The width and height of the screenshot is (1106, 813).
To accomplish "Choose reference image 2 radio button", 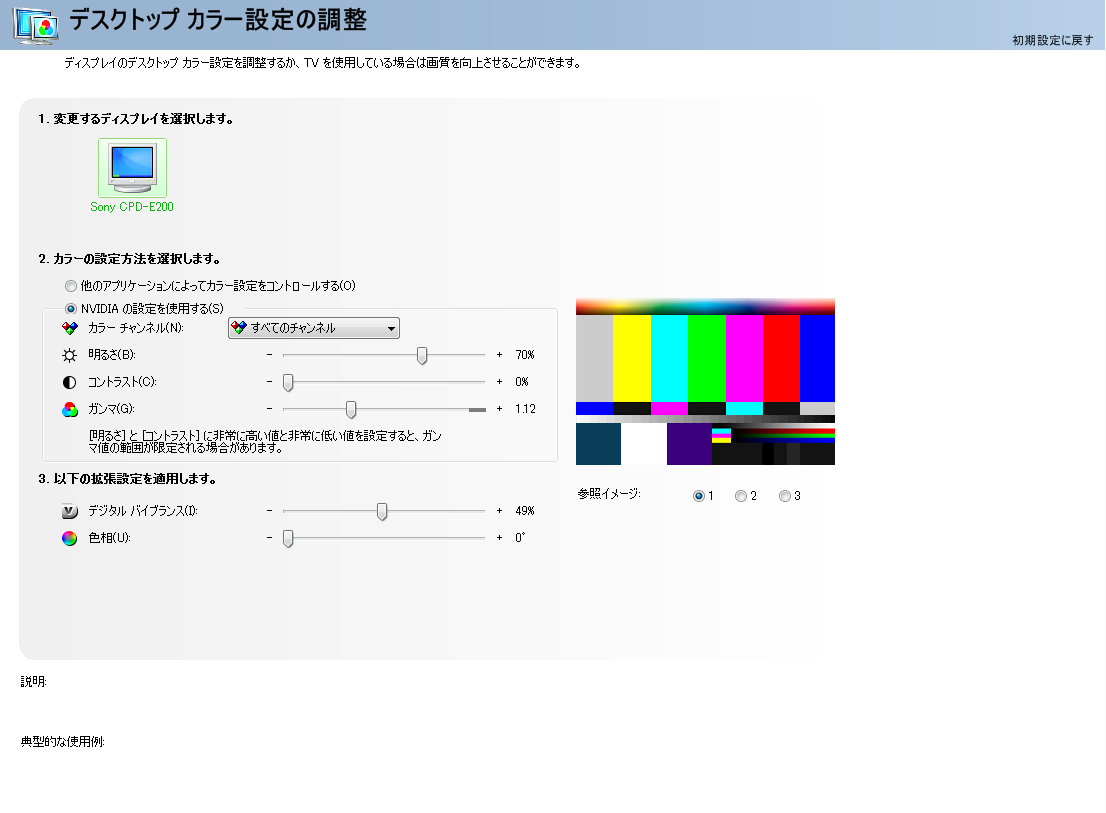I will [x=741, y=496].
